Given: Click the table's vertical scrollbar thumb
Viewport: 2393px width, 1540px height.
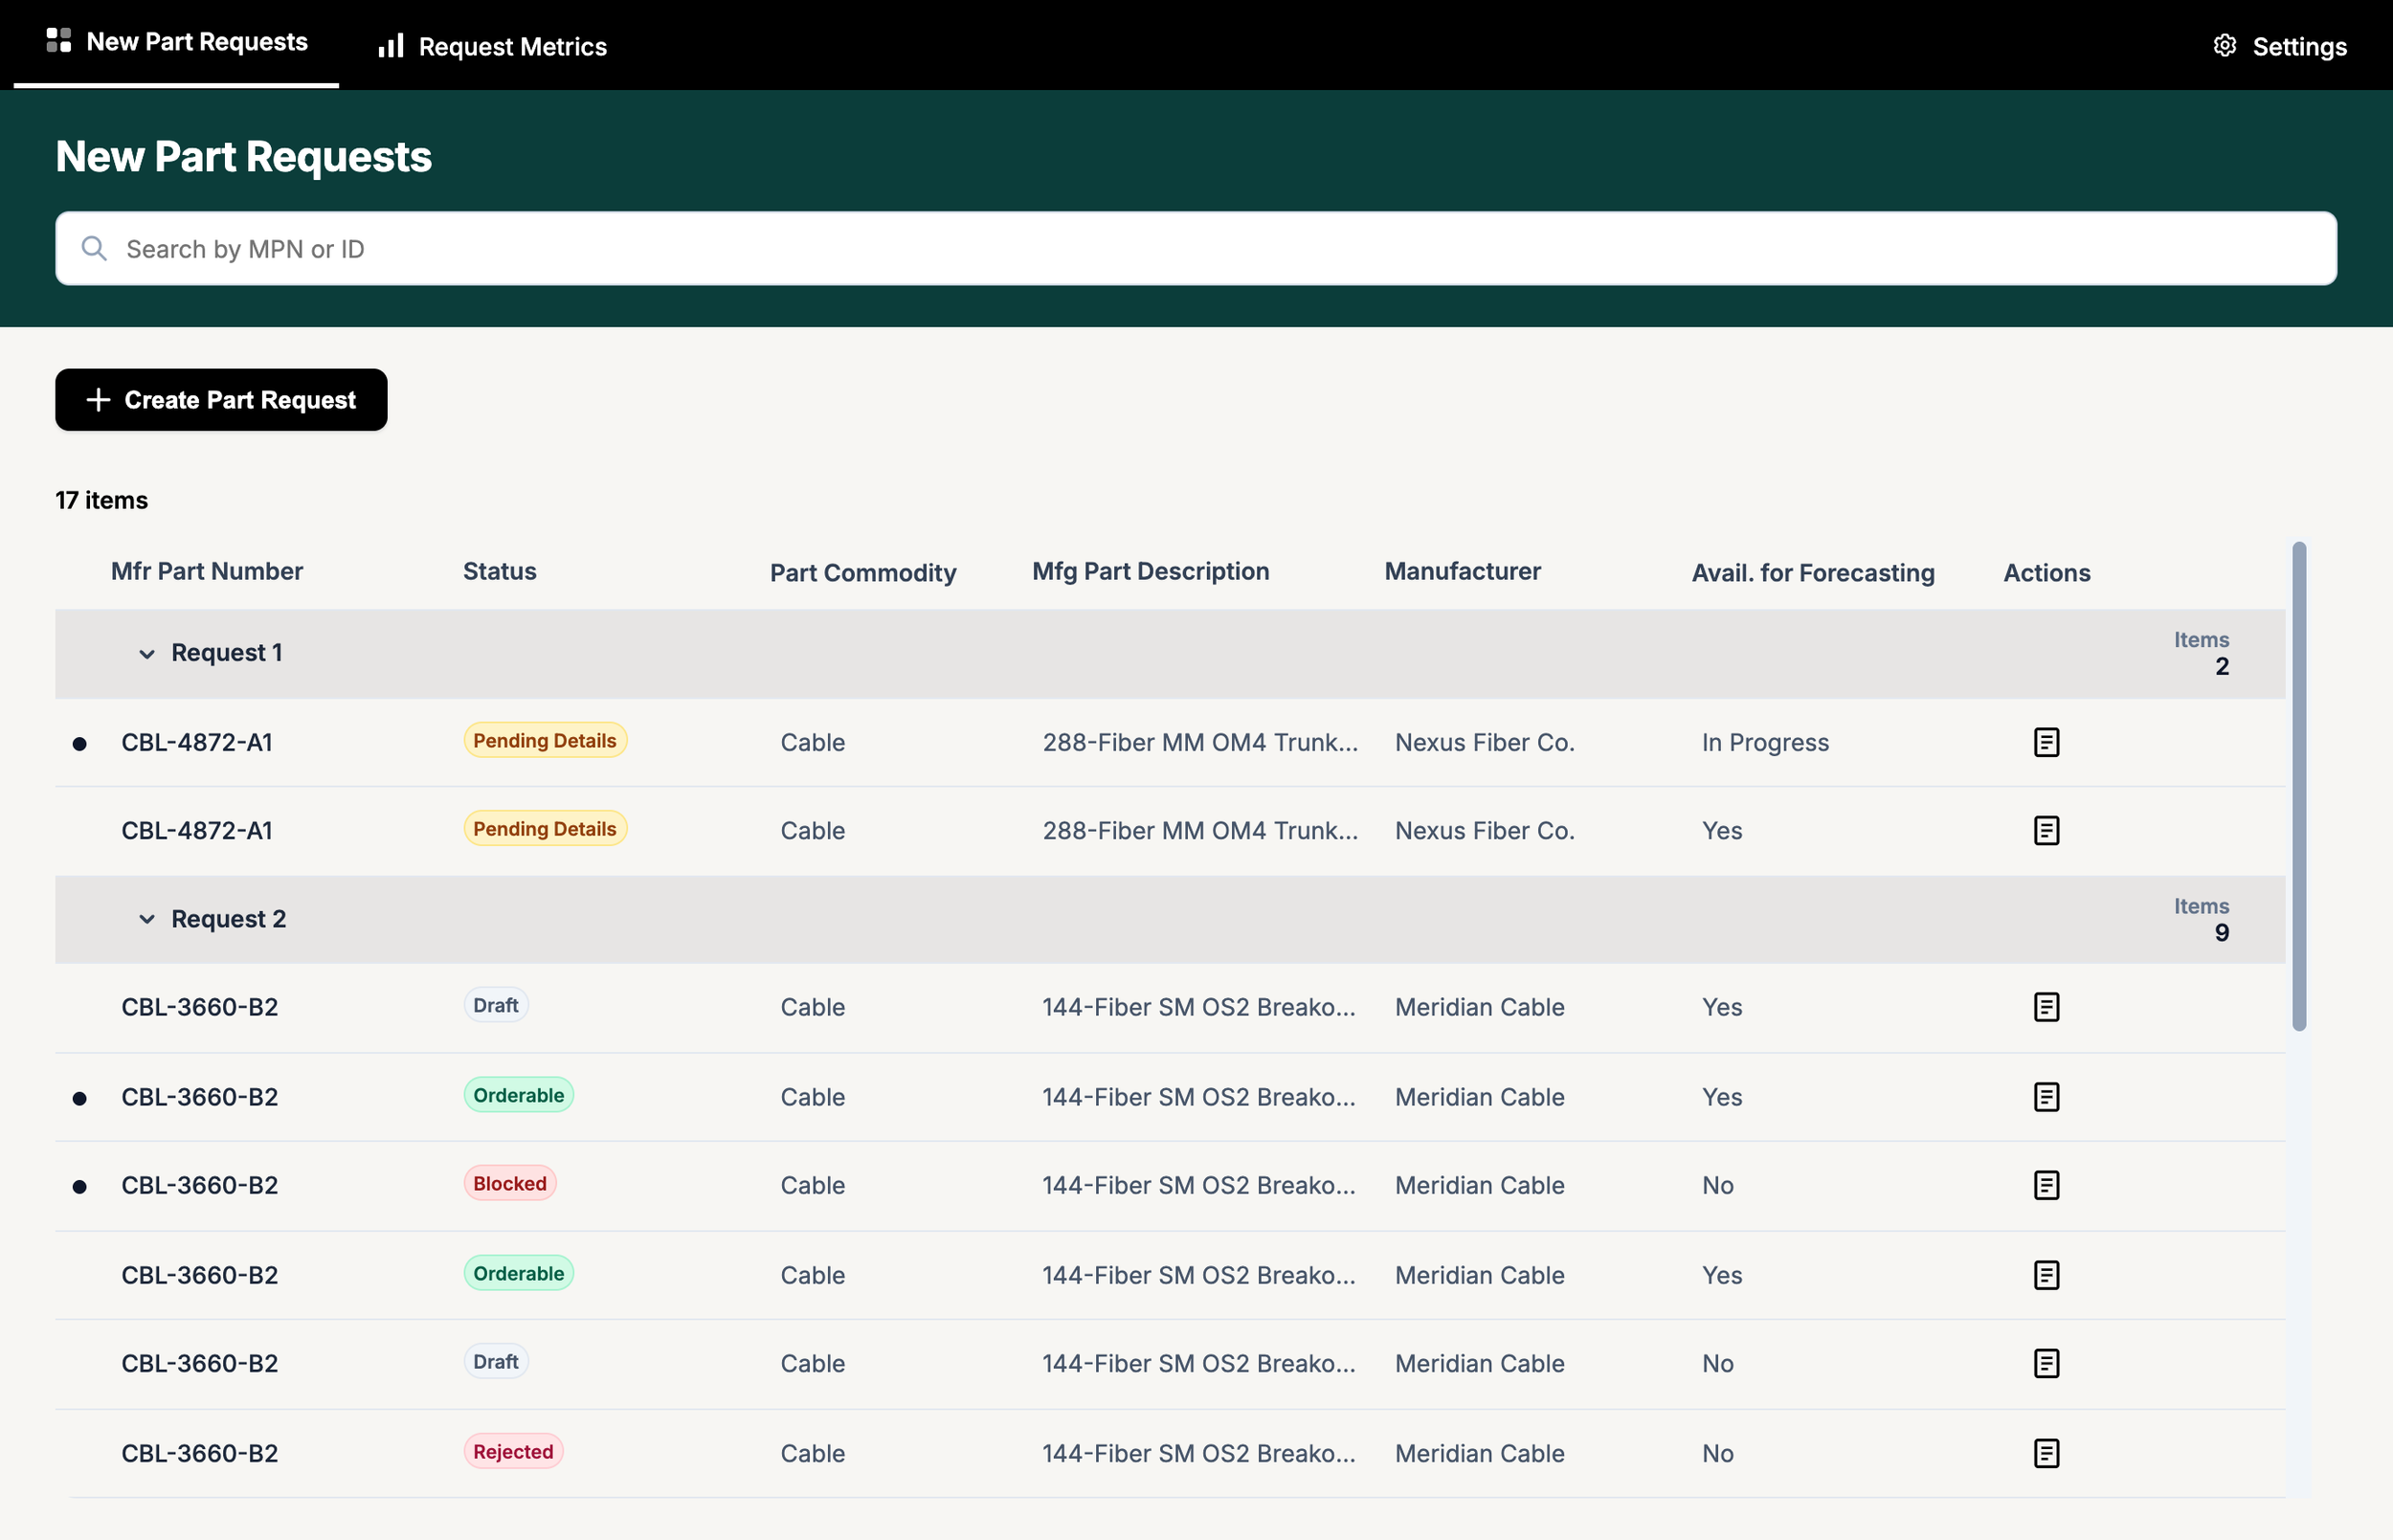Looking at the screenshot, I should click(2299, 786).
